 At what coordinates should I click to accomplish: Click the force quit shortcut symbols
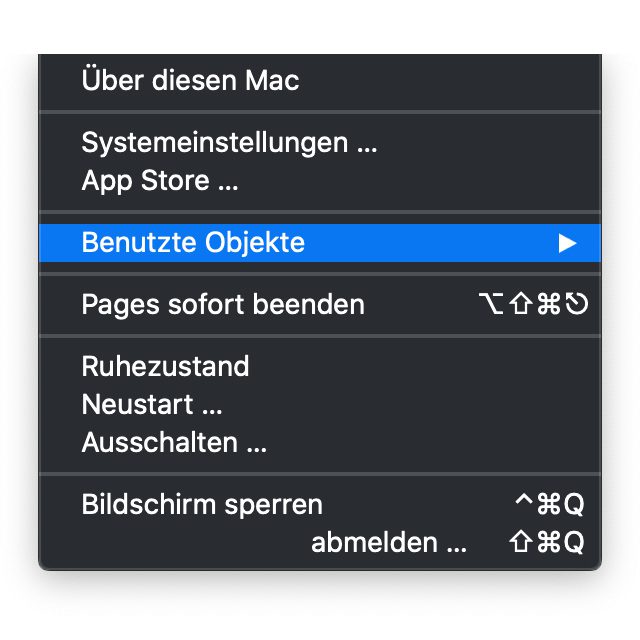533,304
